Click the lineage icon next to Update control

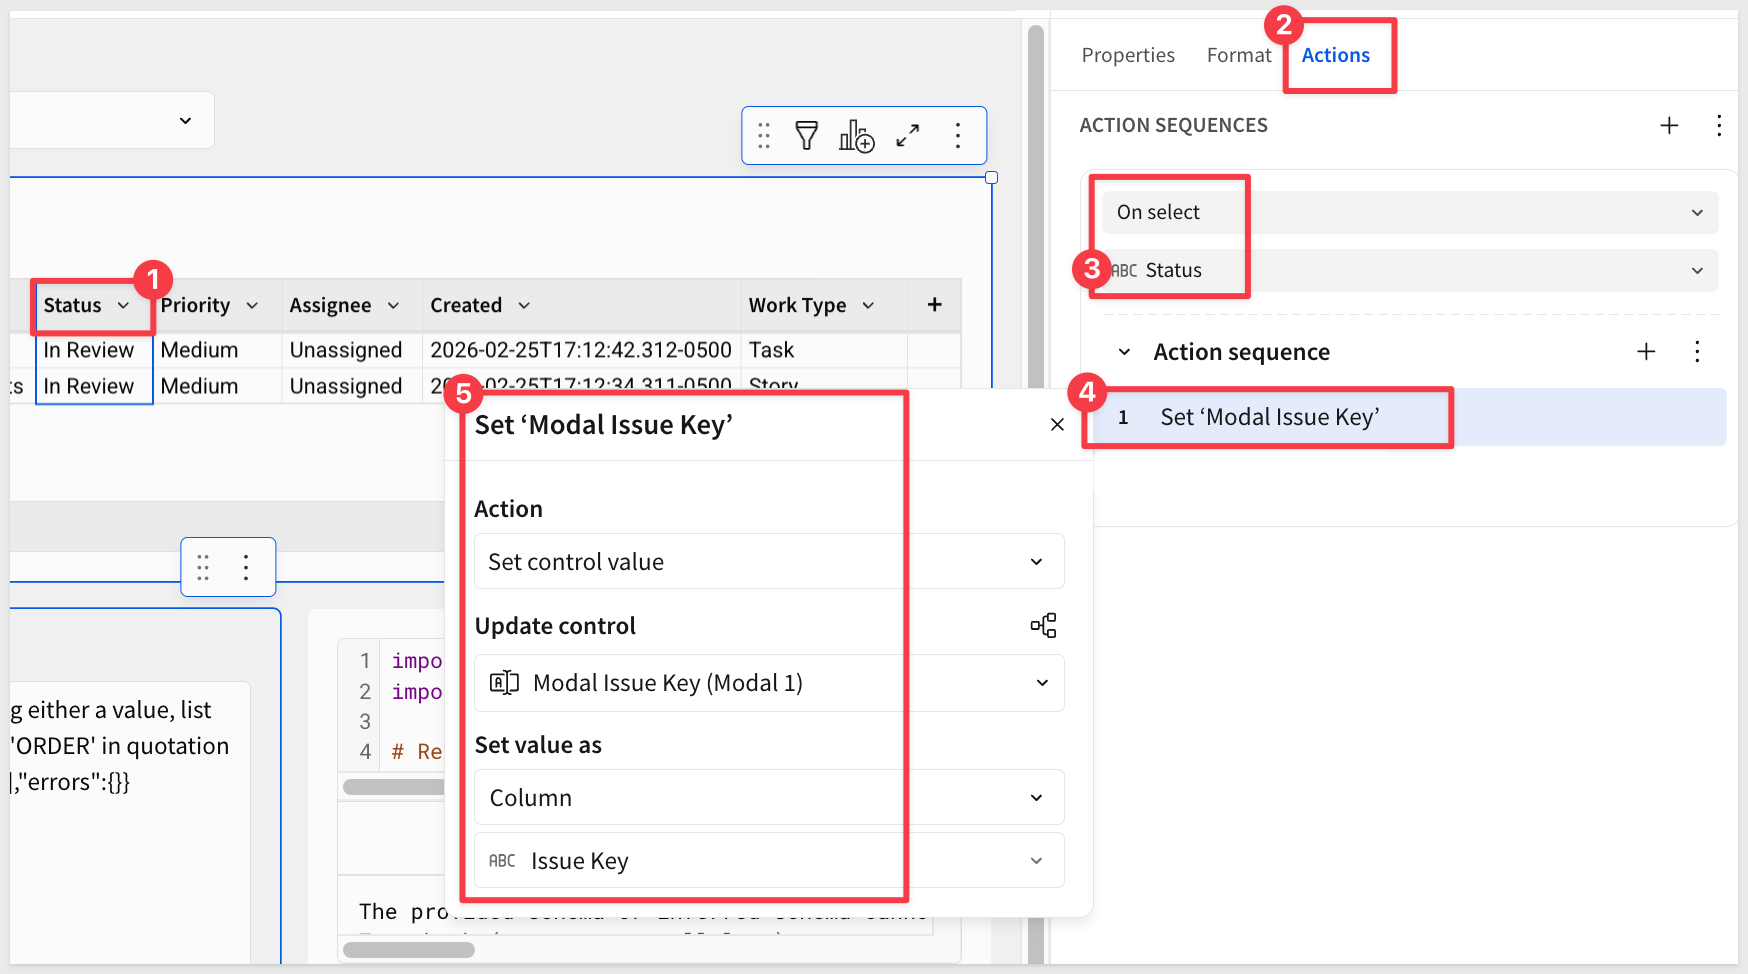coord(1043,626)
